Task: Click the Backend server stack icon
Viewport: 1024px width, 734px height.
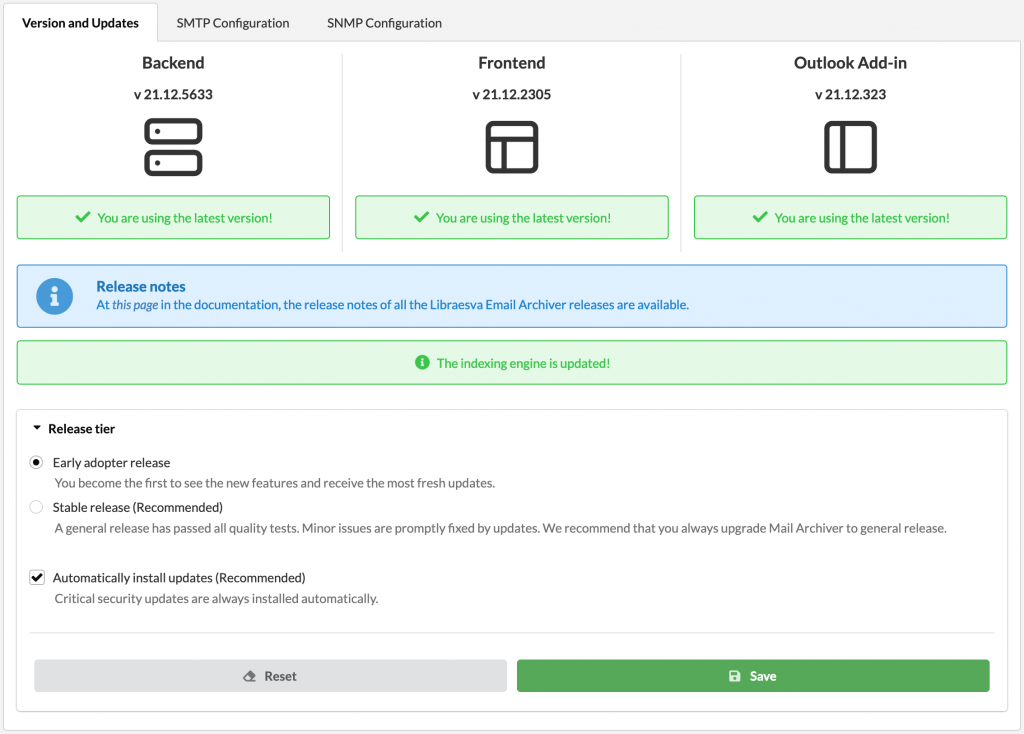Action: pos(173,147)
